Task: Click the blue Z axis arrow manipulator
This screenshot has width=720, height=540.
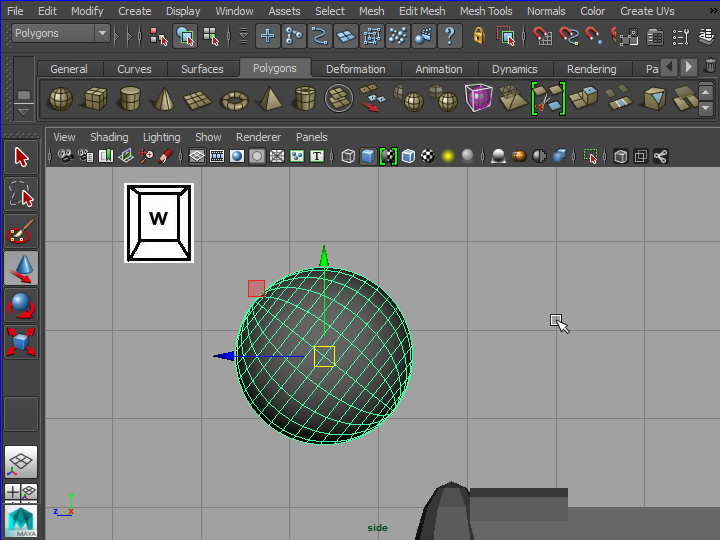Action: 224,356
